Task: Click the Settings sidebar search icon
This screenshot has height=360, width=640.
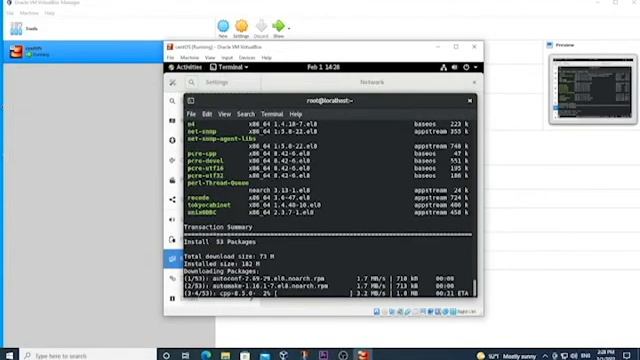Action: [172, 101]
